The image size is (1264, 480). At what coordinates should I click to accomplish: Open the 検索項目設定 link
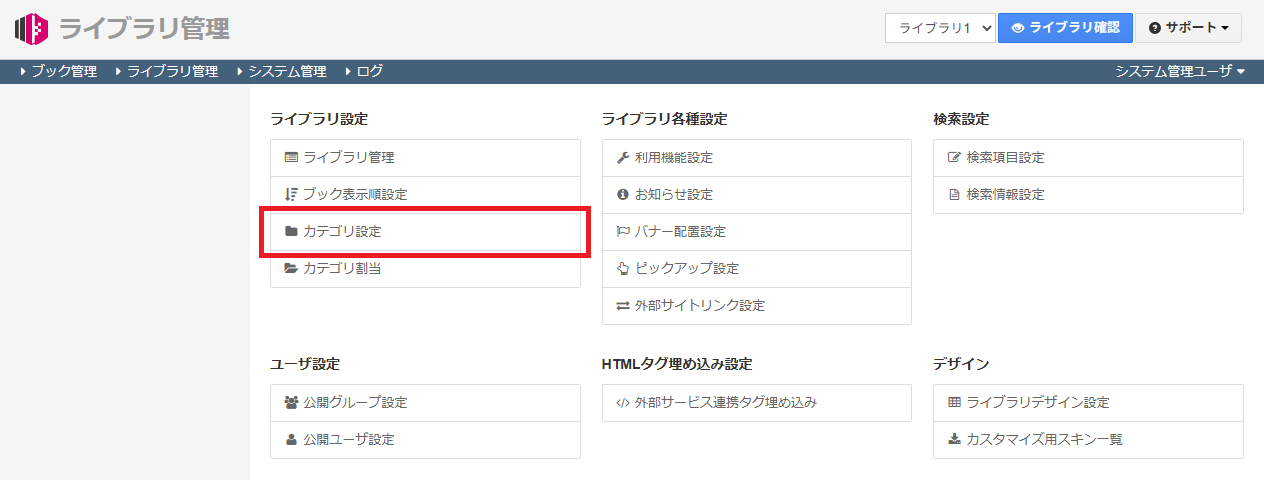coord(1005,158)
